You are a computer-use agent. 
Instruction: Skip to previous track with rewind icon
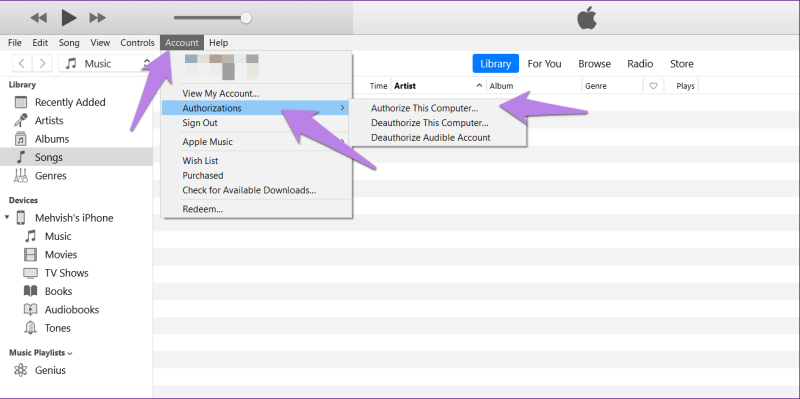click(x=38, y=18)
